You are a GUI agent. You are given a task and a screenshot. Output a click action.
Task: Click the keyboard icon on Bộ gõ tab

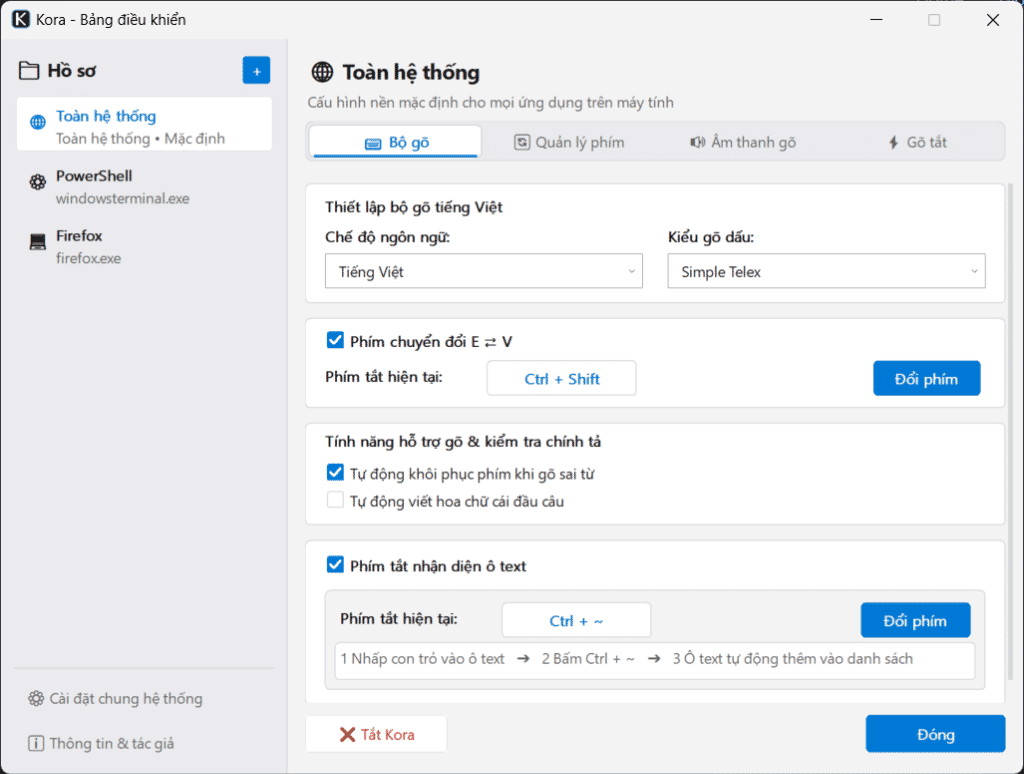[x=373, y=143]
